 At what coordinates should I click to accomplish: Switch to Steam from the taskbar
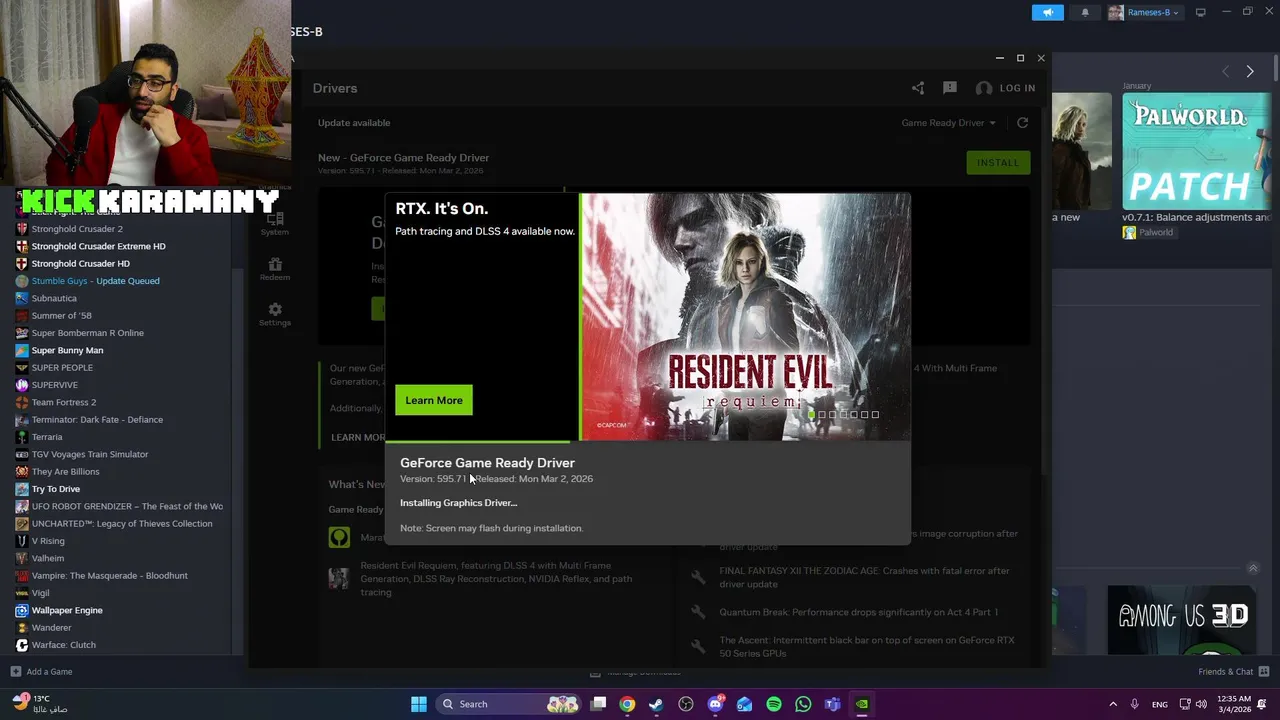tap(656, 704)
